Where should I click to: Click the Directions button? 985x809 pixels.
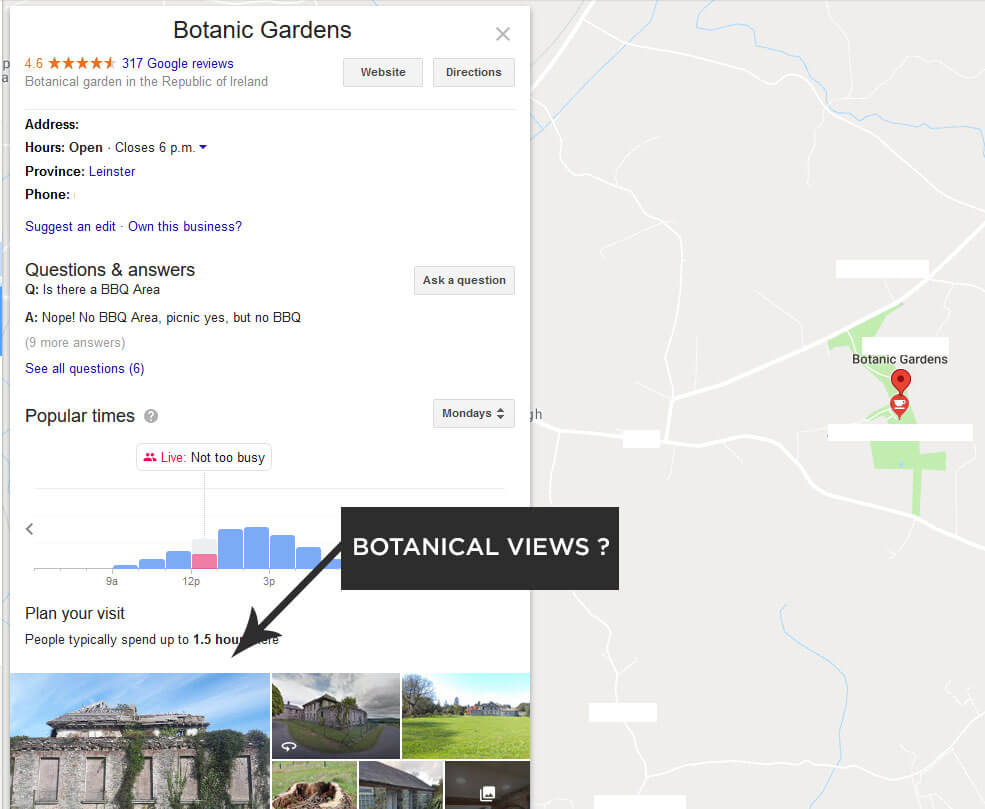tap(474, 72)
